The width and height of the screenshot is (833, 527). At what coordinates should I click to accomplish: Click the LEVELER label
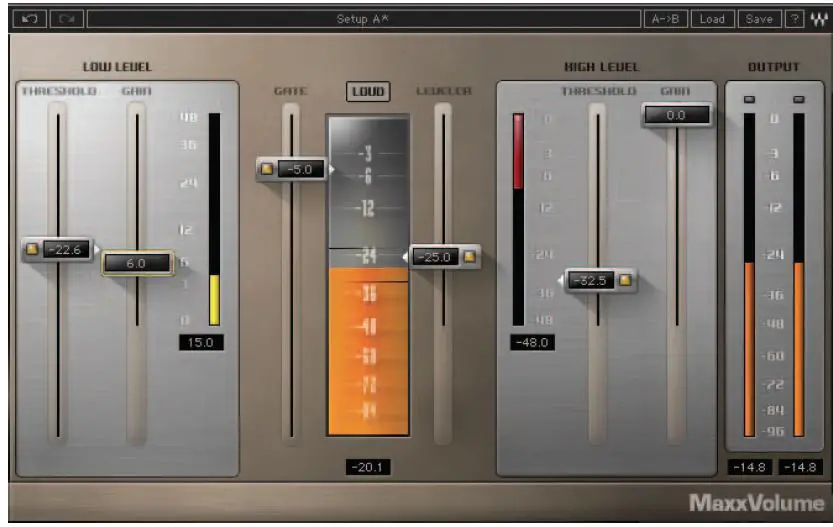point(444,91)
